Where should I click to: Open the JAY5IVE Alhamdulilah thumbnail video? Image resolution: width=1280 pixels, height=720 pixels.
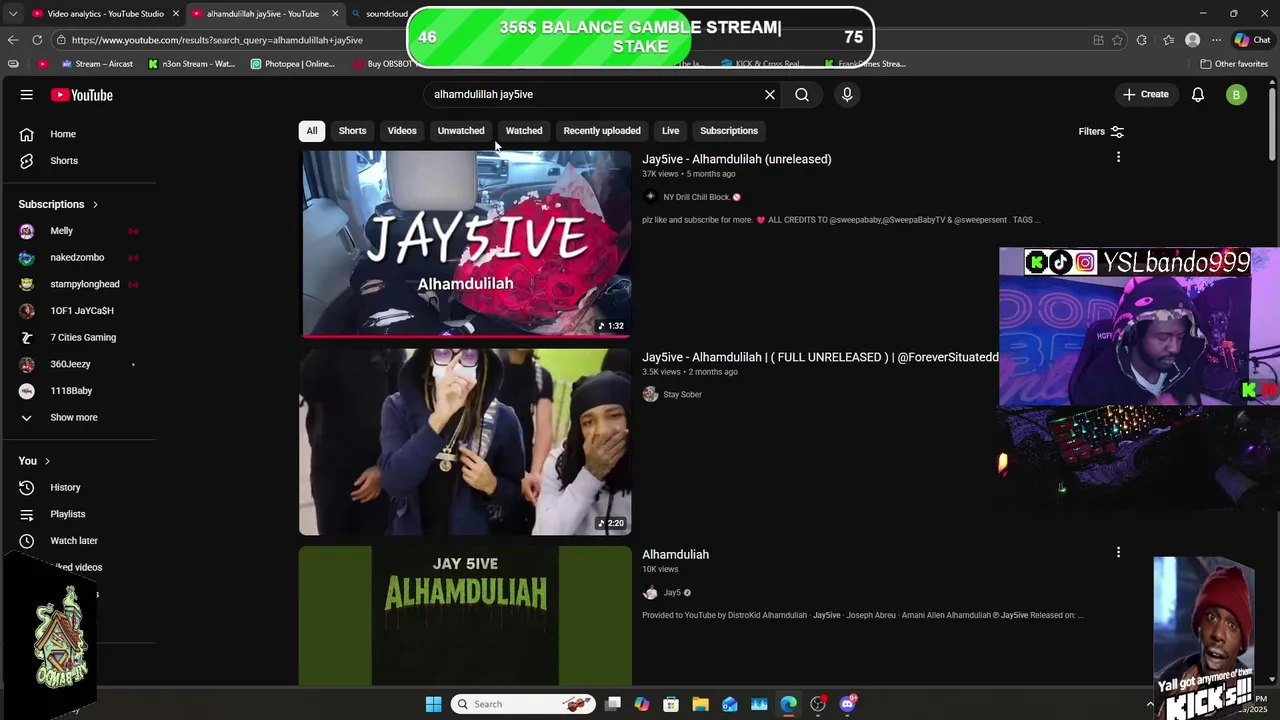point(466,244)
